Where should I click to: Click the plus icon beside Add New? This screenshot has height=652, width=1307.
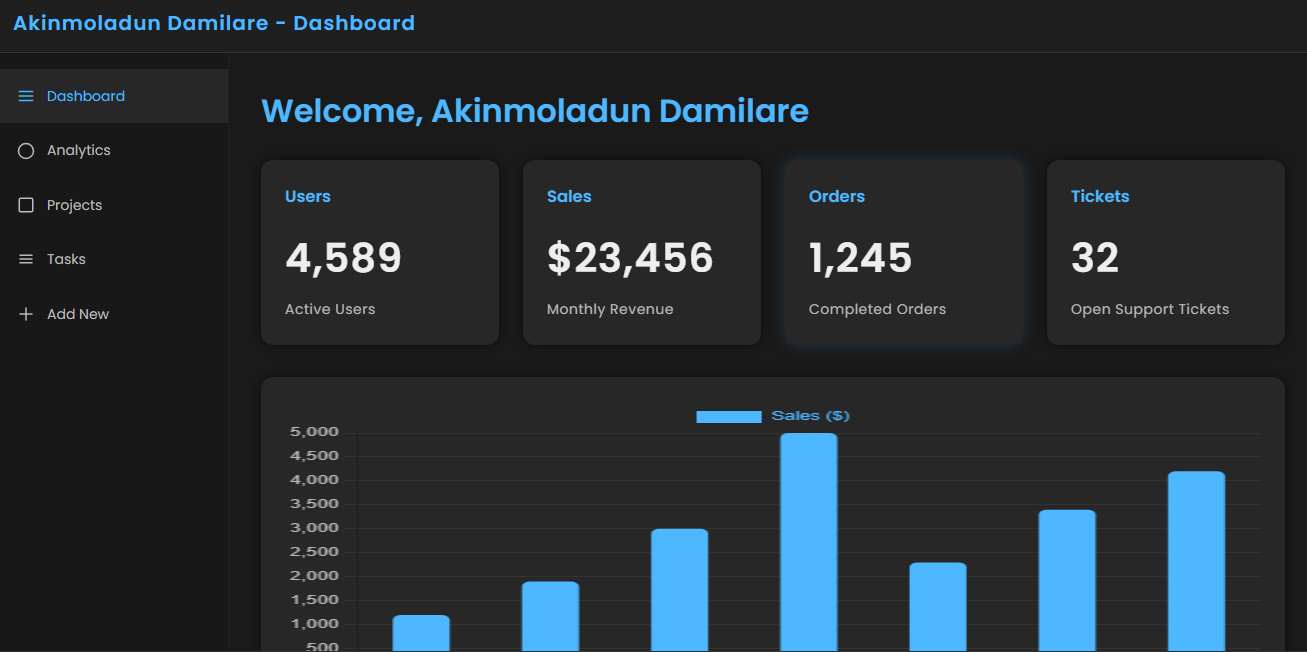point(26,314)
